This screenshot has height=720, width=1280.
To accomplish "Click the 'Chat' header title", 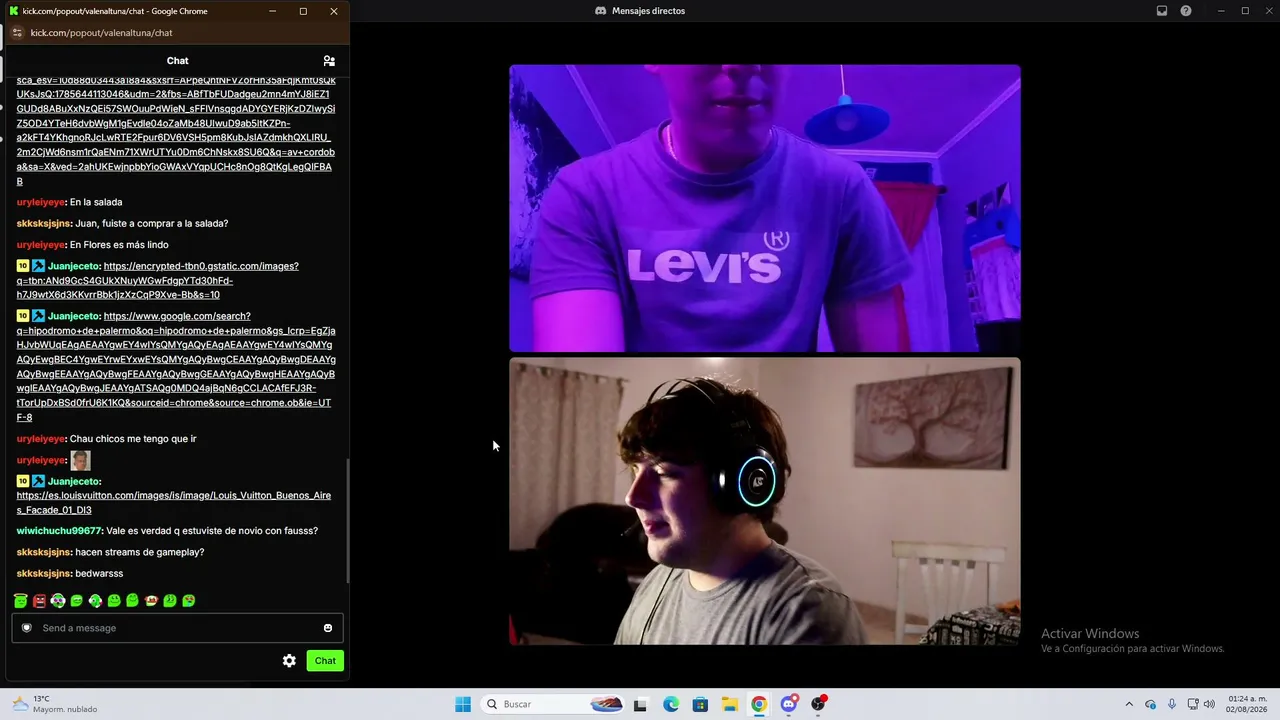I will [x=177, y=61].
